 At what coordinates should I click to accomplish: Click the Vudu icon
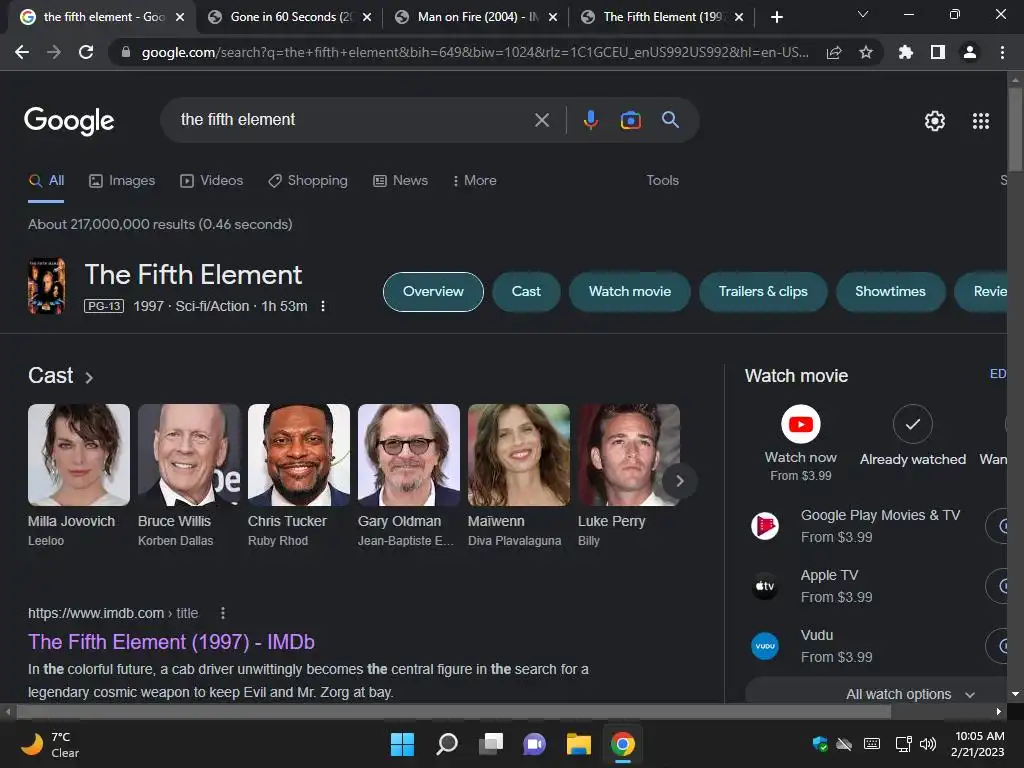[765, 646]
